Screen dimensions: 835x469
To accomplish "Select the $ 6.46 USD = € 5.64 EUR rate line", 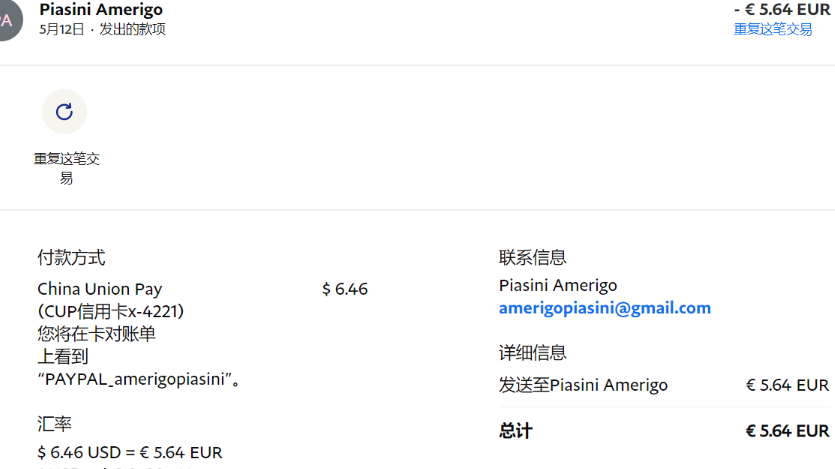I will tap(129, 453).
